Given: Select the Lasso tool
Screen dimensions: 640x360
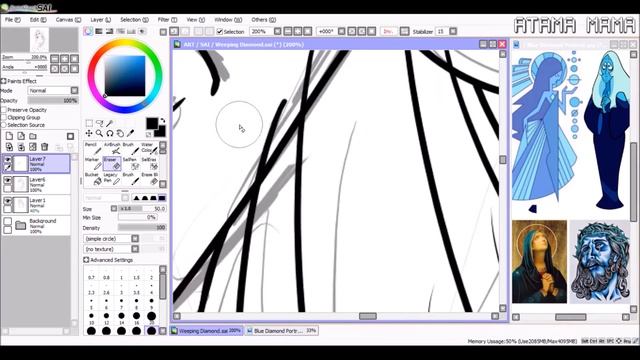Looking at the screenshot, I should (x=99, y=123).
